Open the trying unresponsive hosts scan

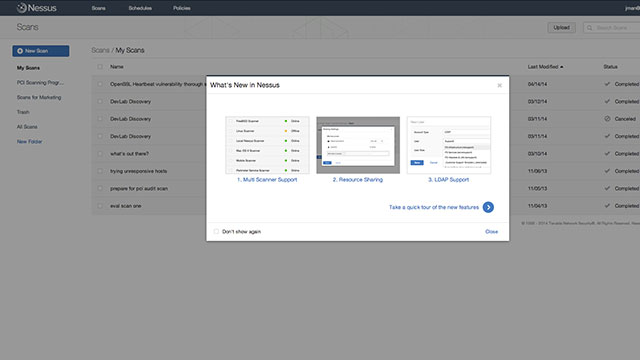point(138,171)
